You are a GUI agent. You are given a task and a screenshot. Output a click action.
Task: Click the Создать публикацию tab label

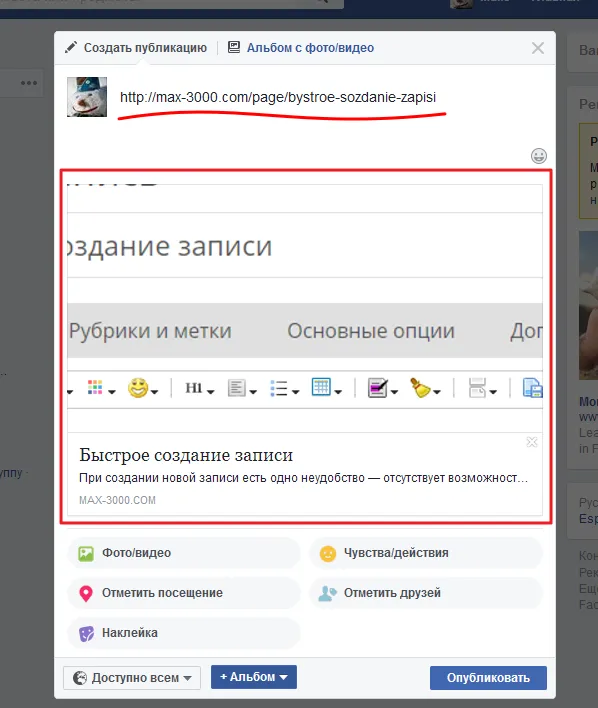pos(145,47)
